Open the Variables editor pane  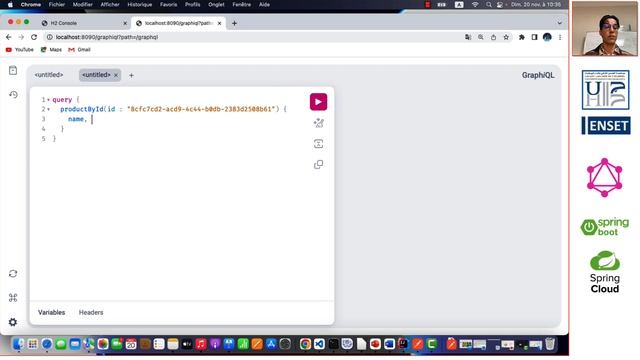[51, 312]
